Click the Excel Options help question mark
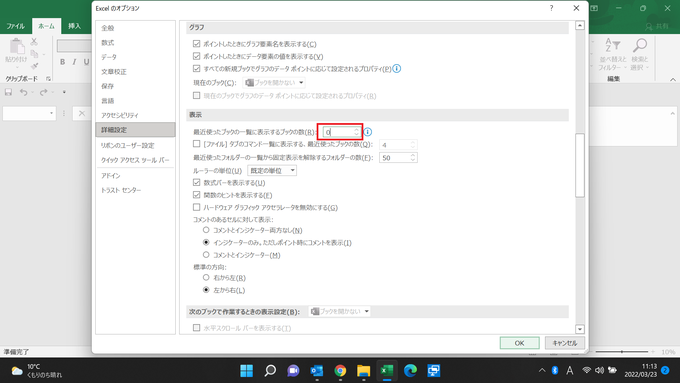Screen dimensions: 680x383 point(551,8)
